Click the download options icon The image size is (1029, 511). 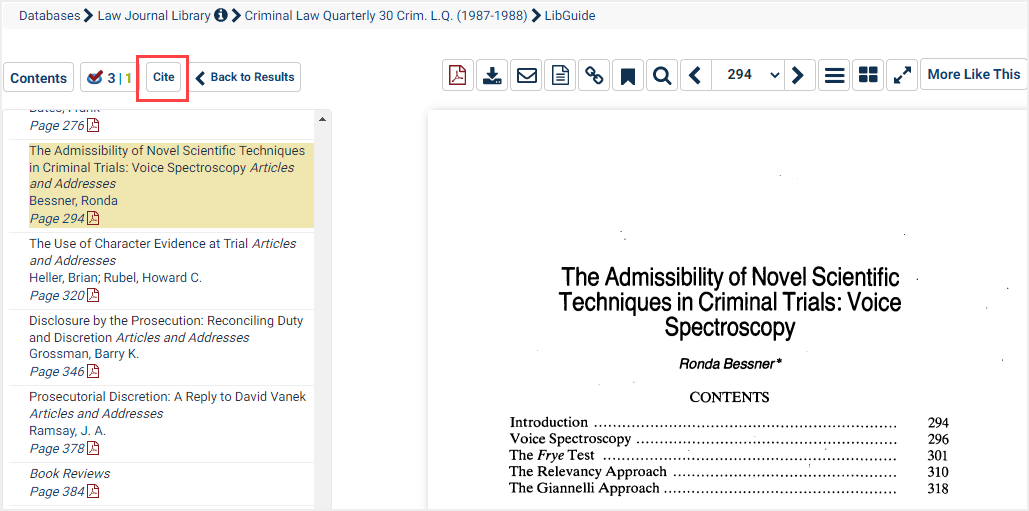tap(492, 75)
